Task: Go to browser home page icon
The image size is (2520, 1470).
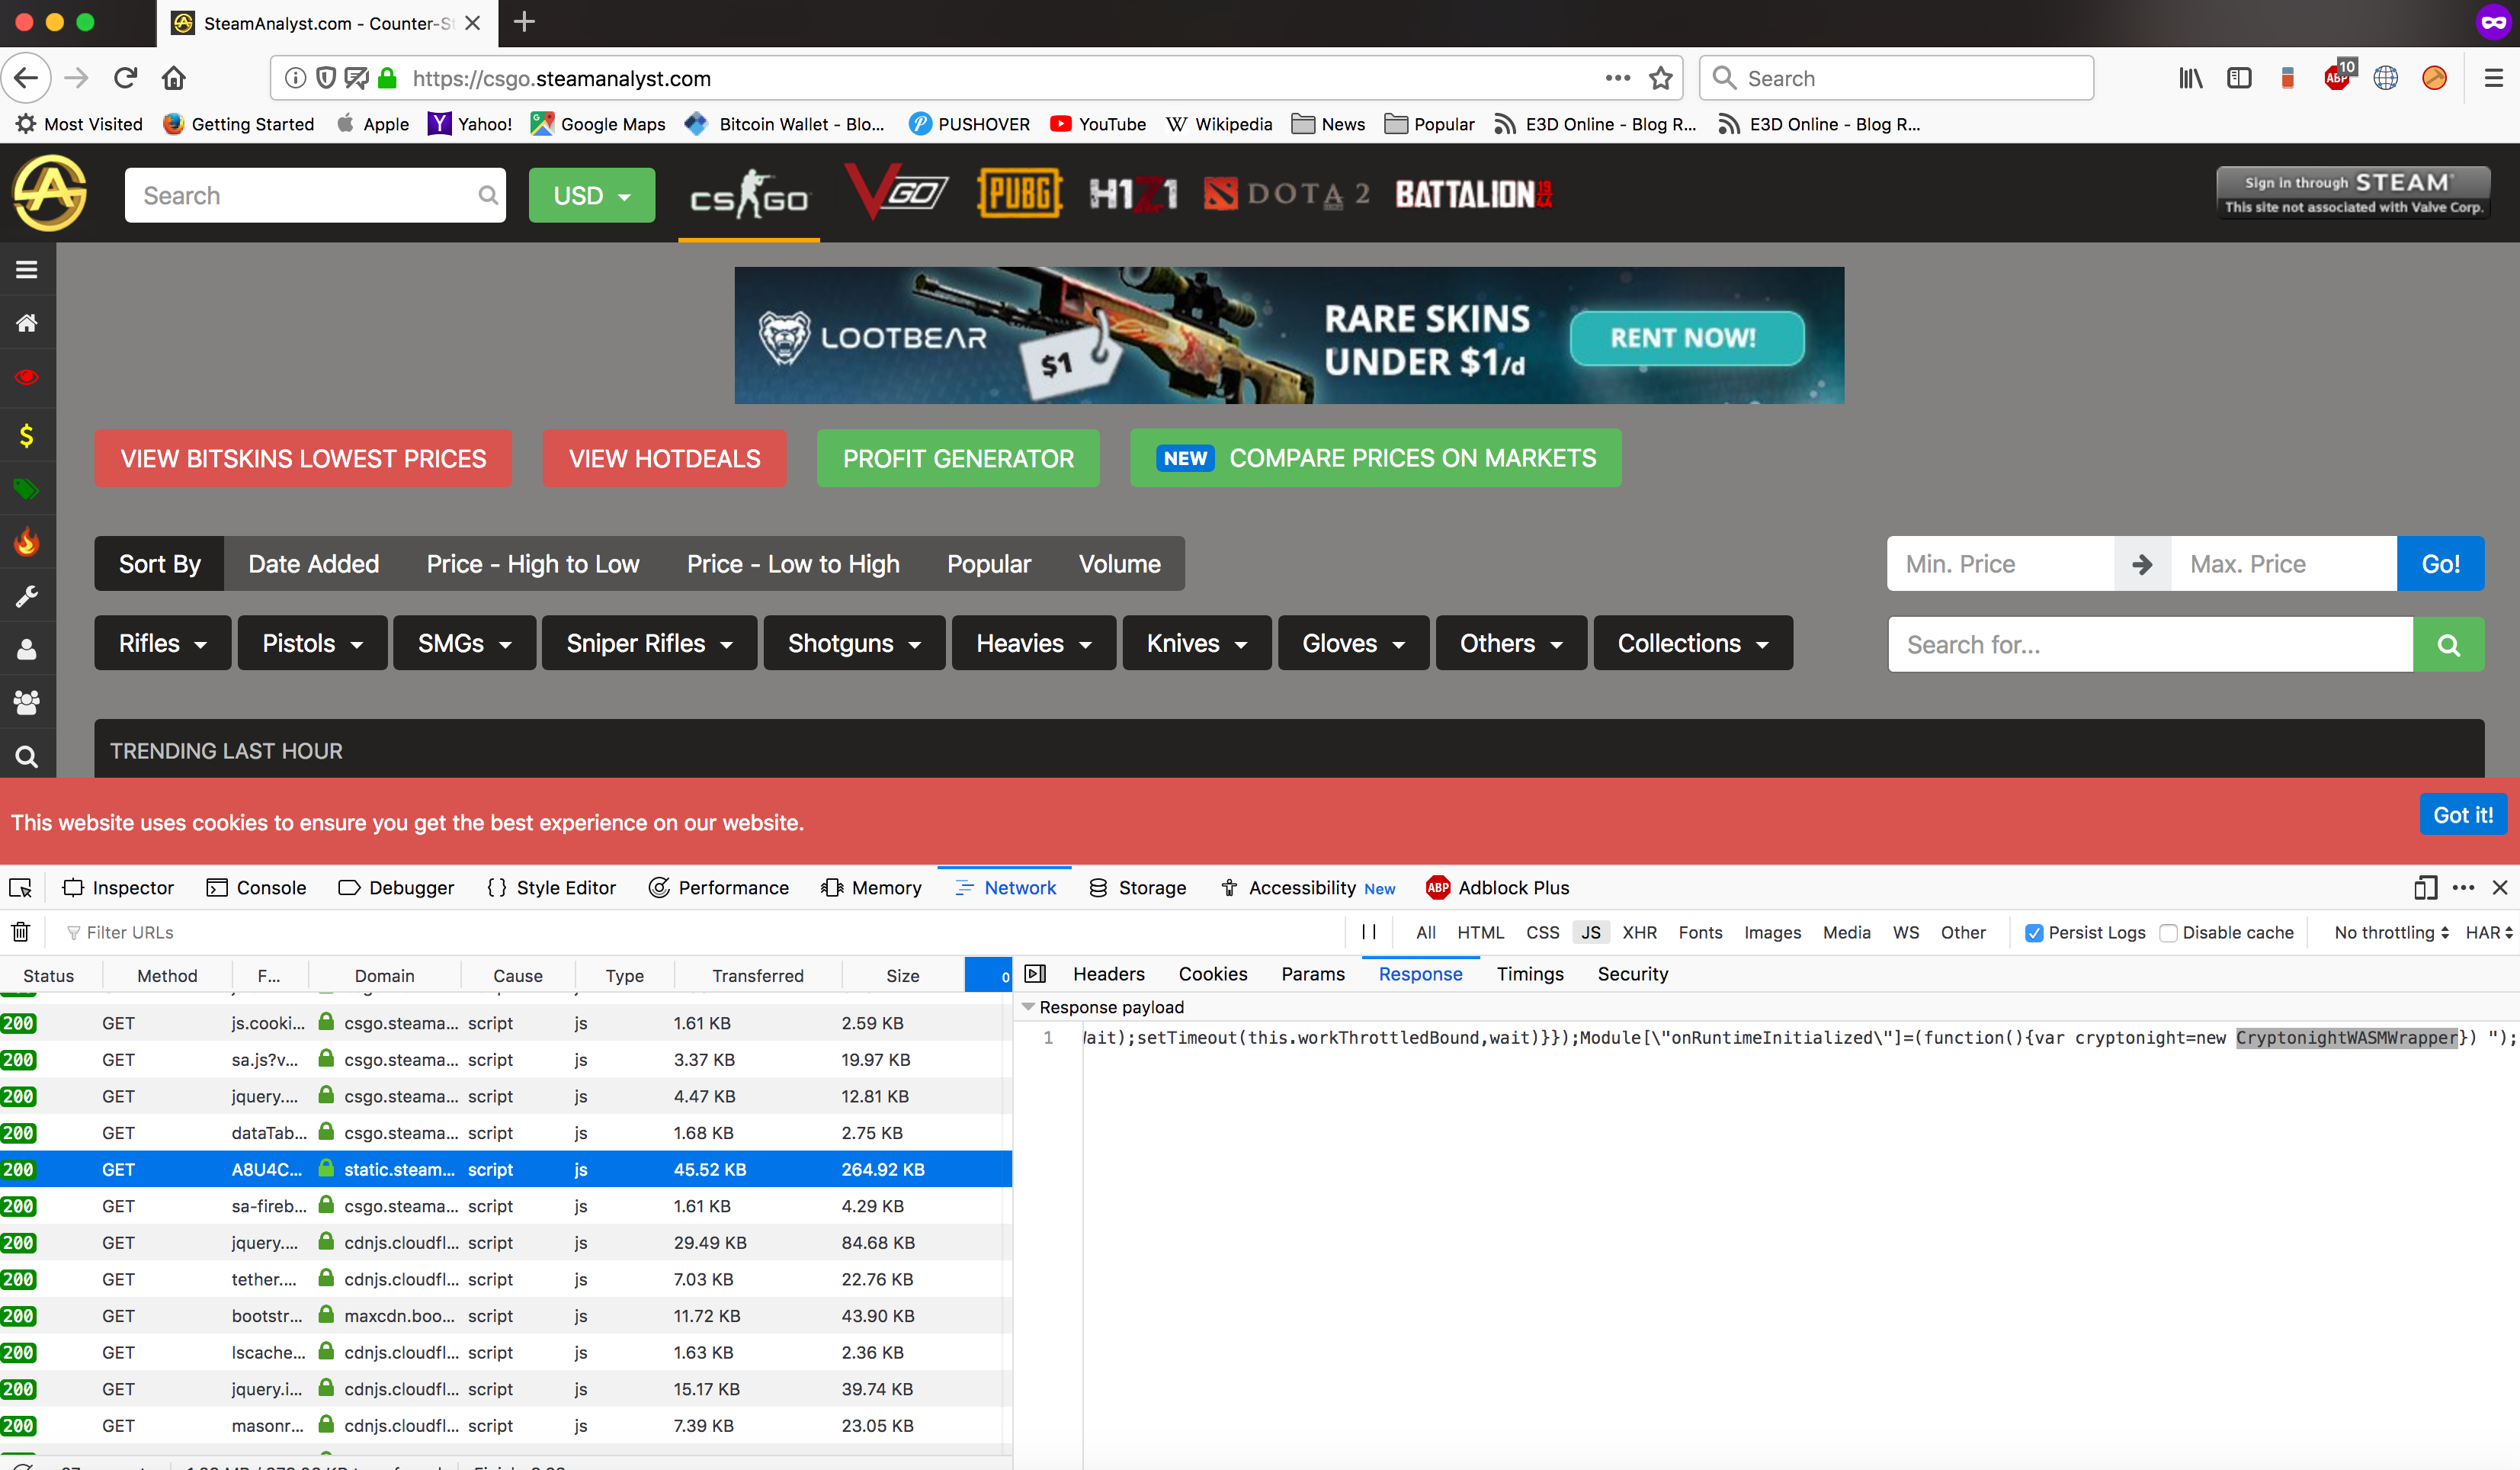Action: (x=174, y=78)
